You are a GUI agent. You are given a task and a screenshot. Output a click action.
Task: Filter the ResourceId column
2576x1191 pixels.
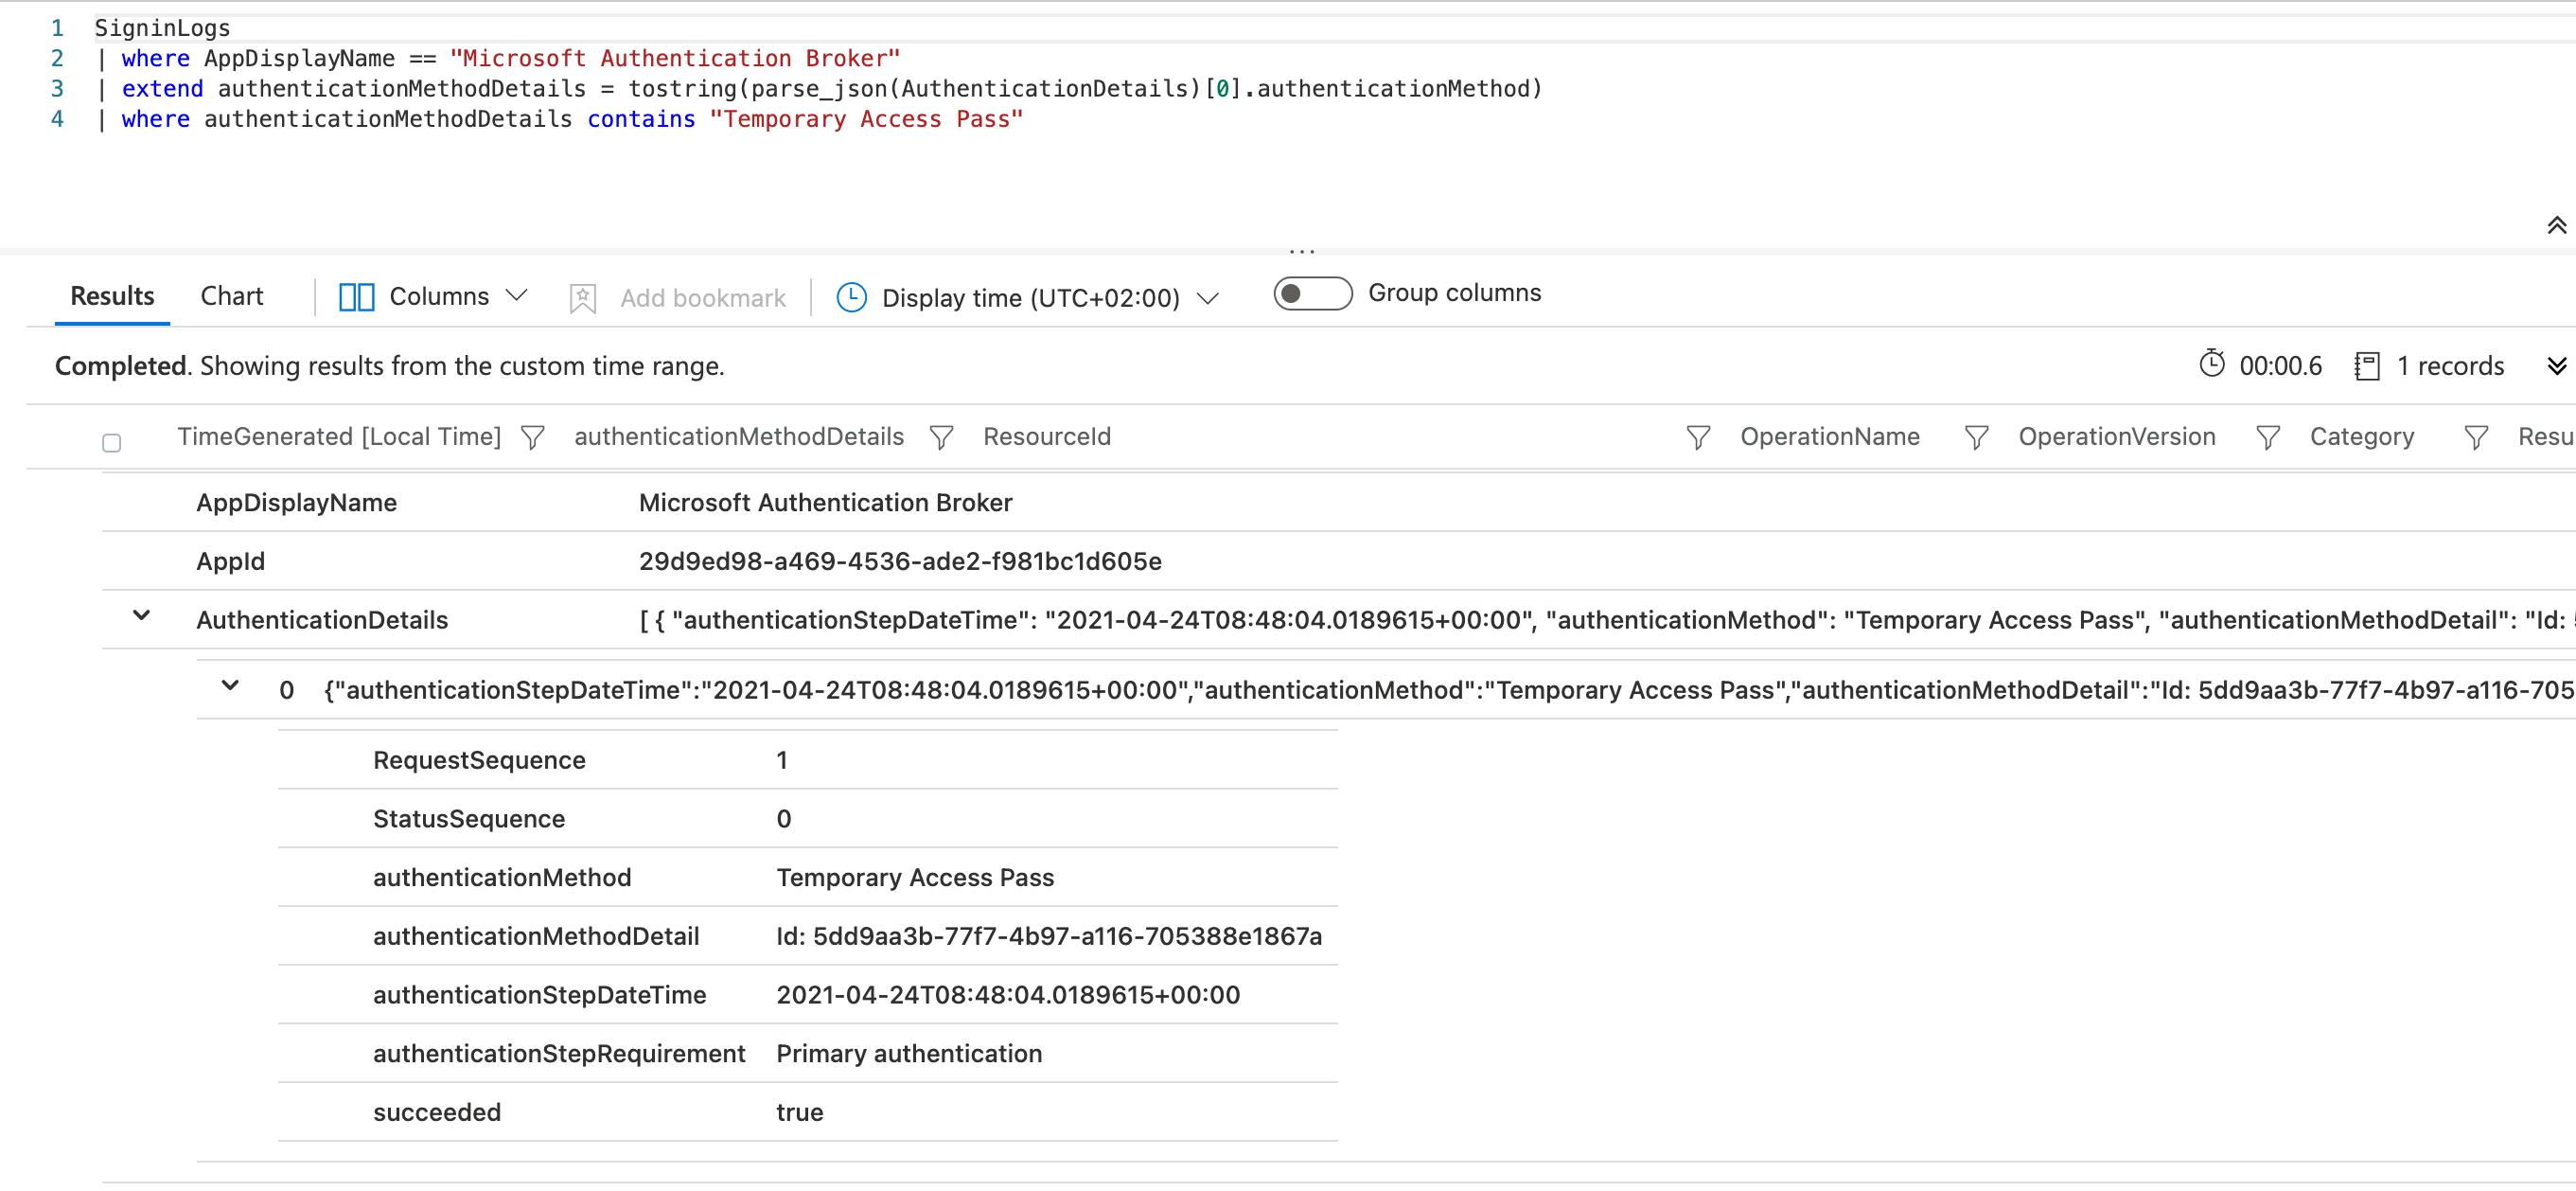point(1698,437)
